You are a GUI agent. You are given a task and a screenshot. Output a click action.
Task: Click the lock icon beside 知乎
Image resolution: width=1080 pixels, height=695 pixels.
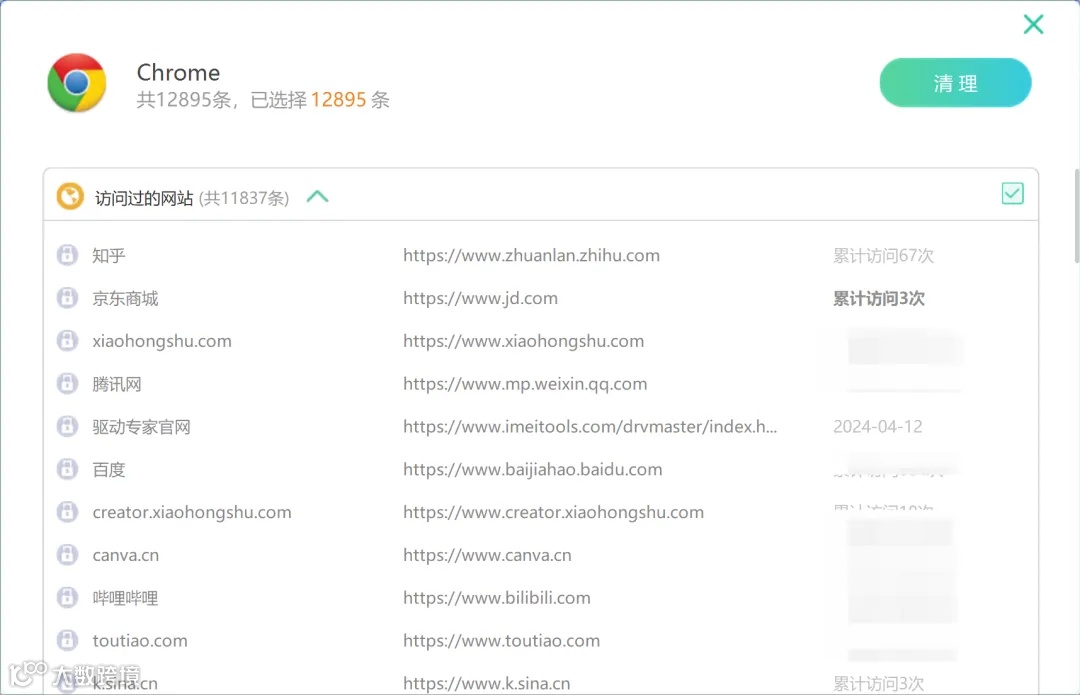click(67, 255)
